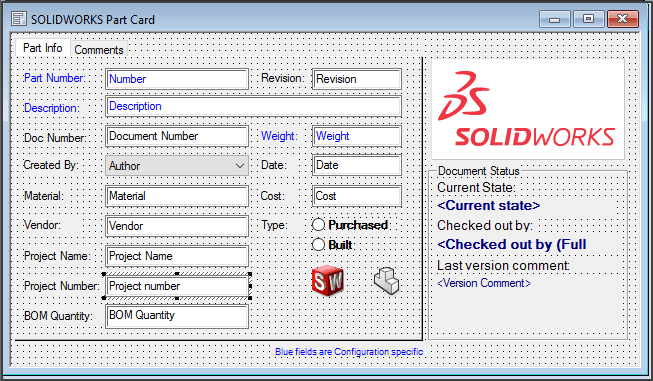Click the Weight input field
This screenshot has height=381, width=653.
pyautogui.click(x=357, y=136)
